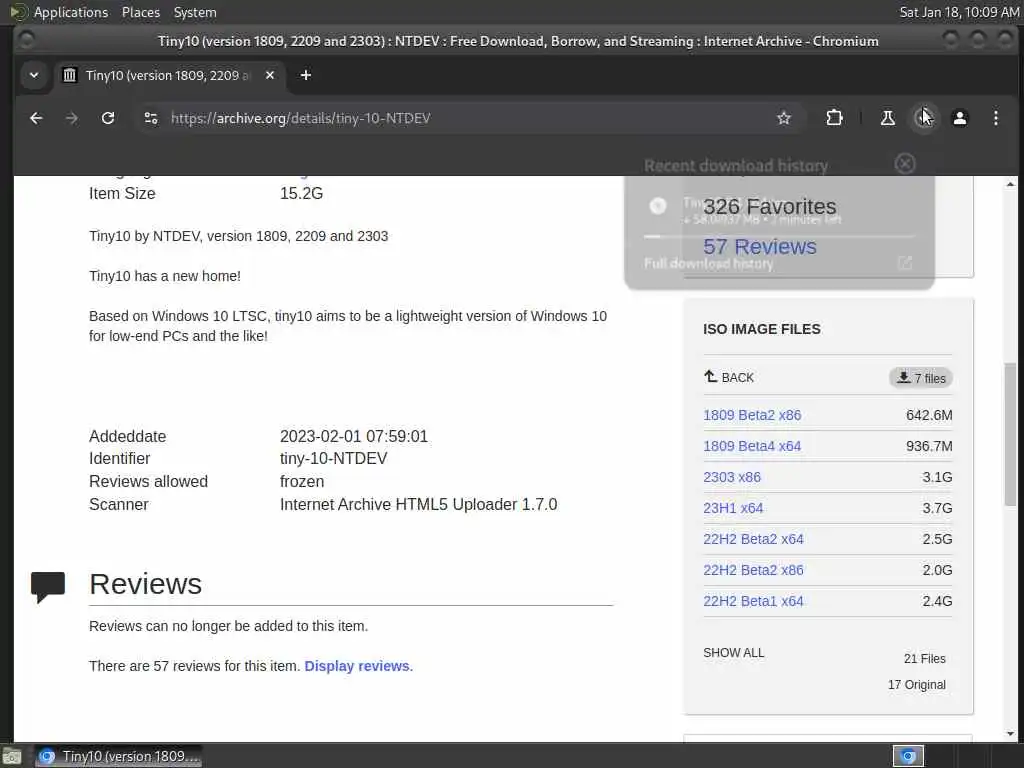Click the page scrollbar thumb
Screen dimensions: 1024x768
(x=1010, y=434)
